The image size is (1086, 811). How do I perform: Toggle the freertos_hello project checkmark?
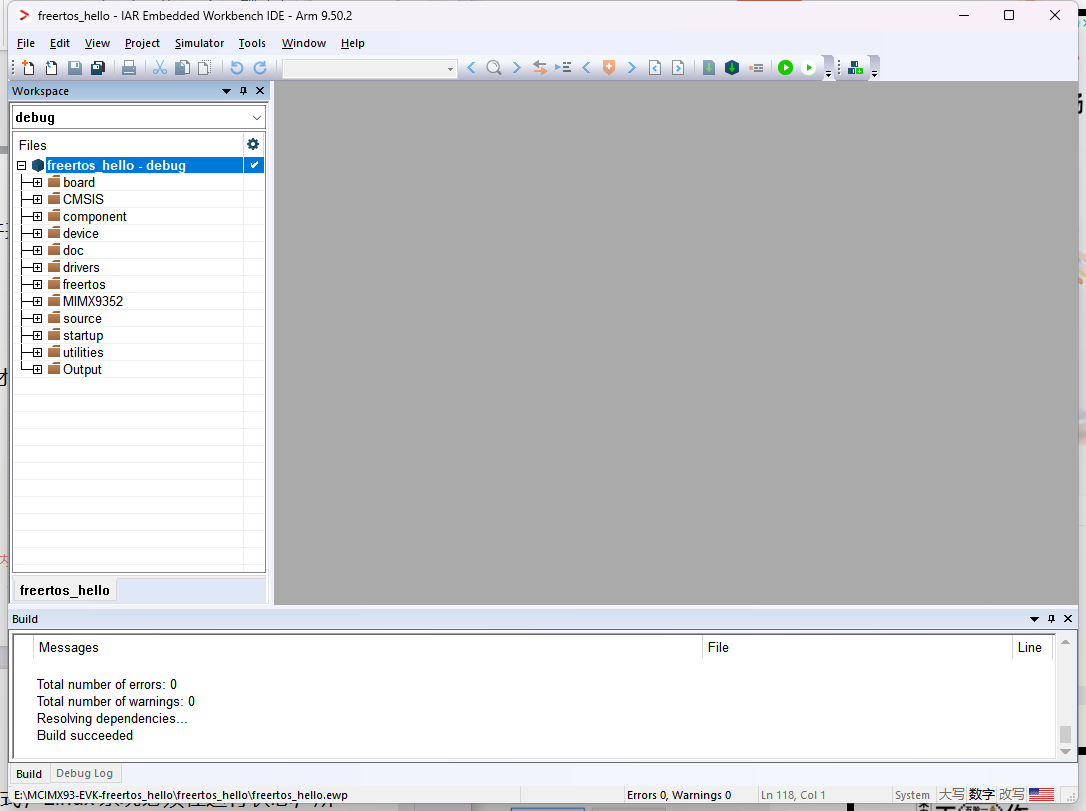pyautogui.click(x=254, y=165)
